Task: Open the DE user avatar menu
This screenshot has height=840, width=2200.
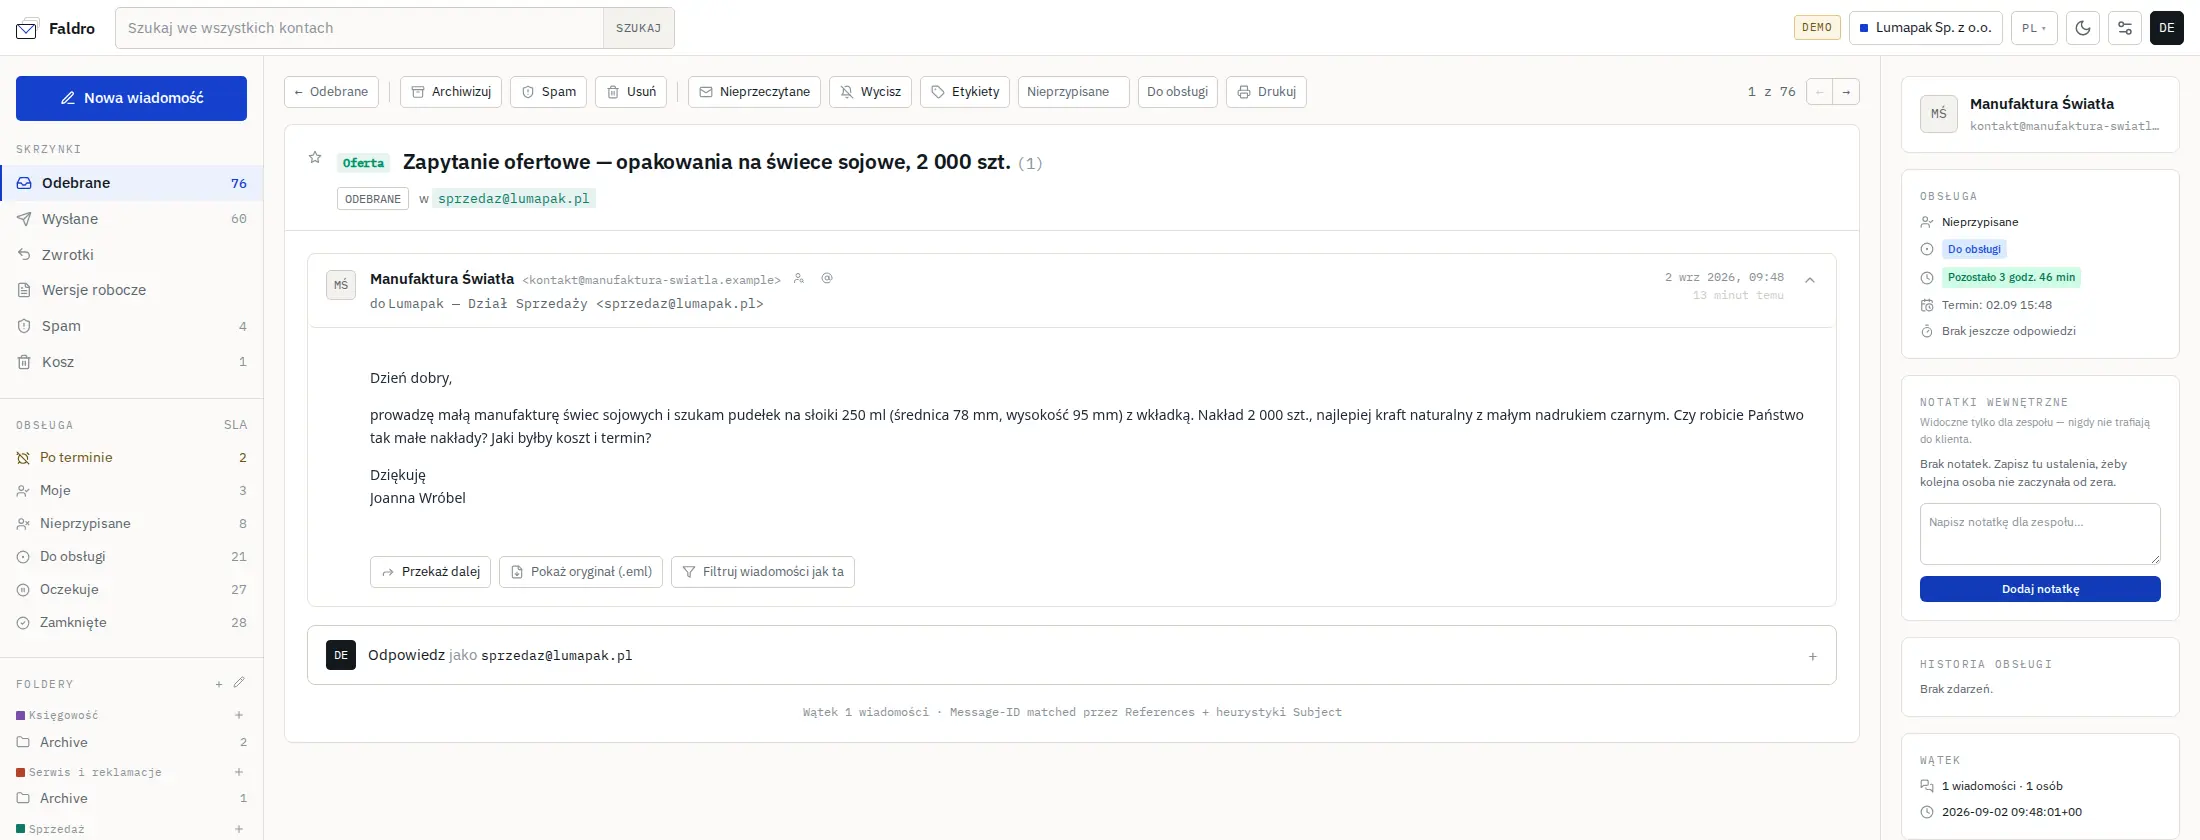Action: [2167, 28]
